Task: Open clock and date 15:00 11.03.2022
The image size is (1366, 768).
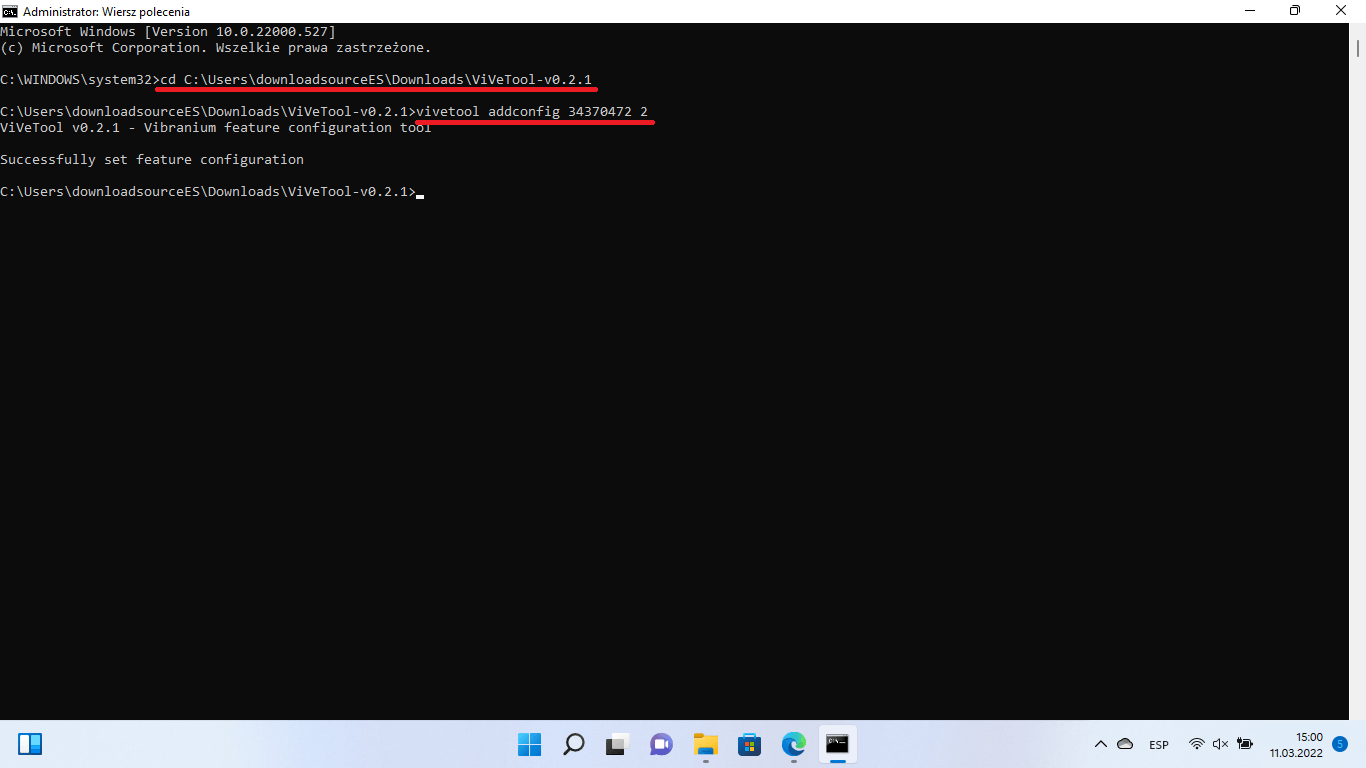Action: (1297, 745)
